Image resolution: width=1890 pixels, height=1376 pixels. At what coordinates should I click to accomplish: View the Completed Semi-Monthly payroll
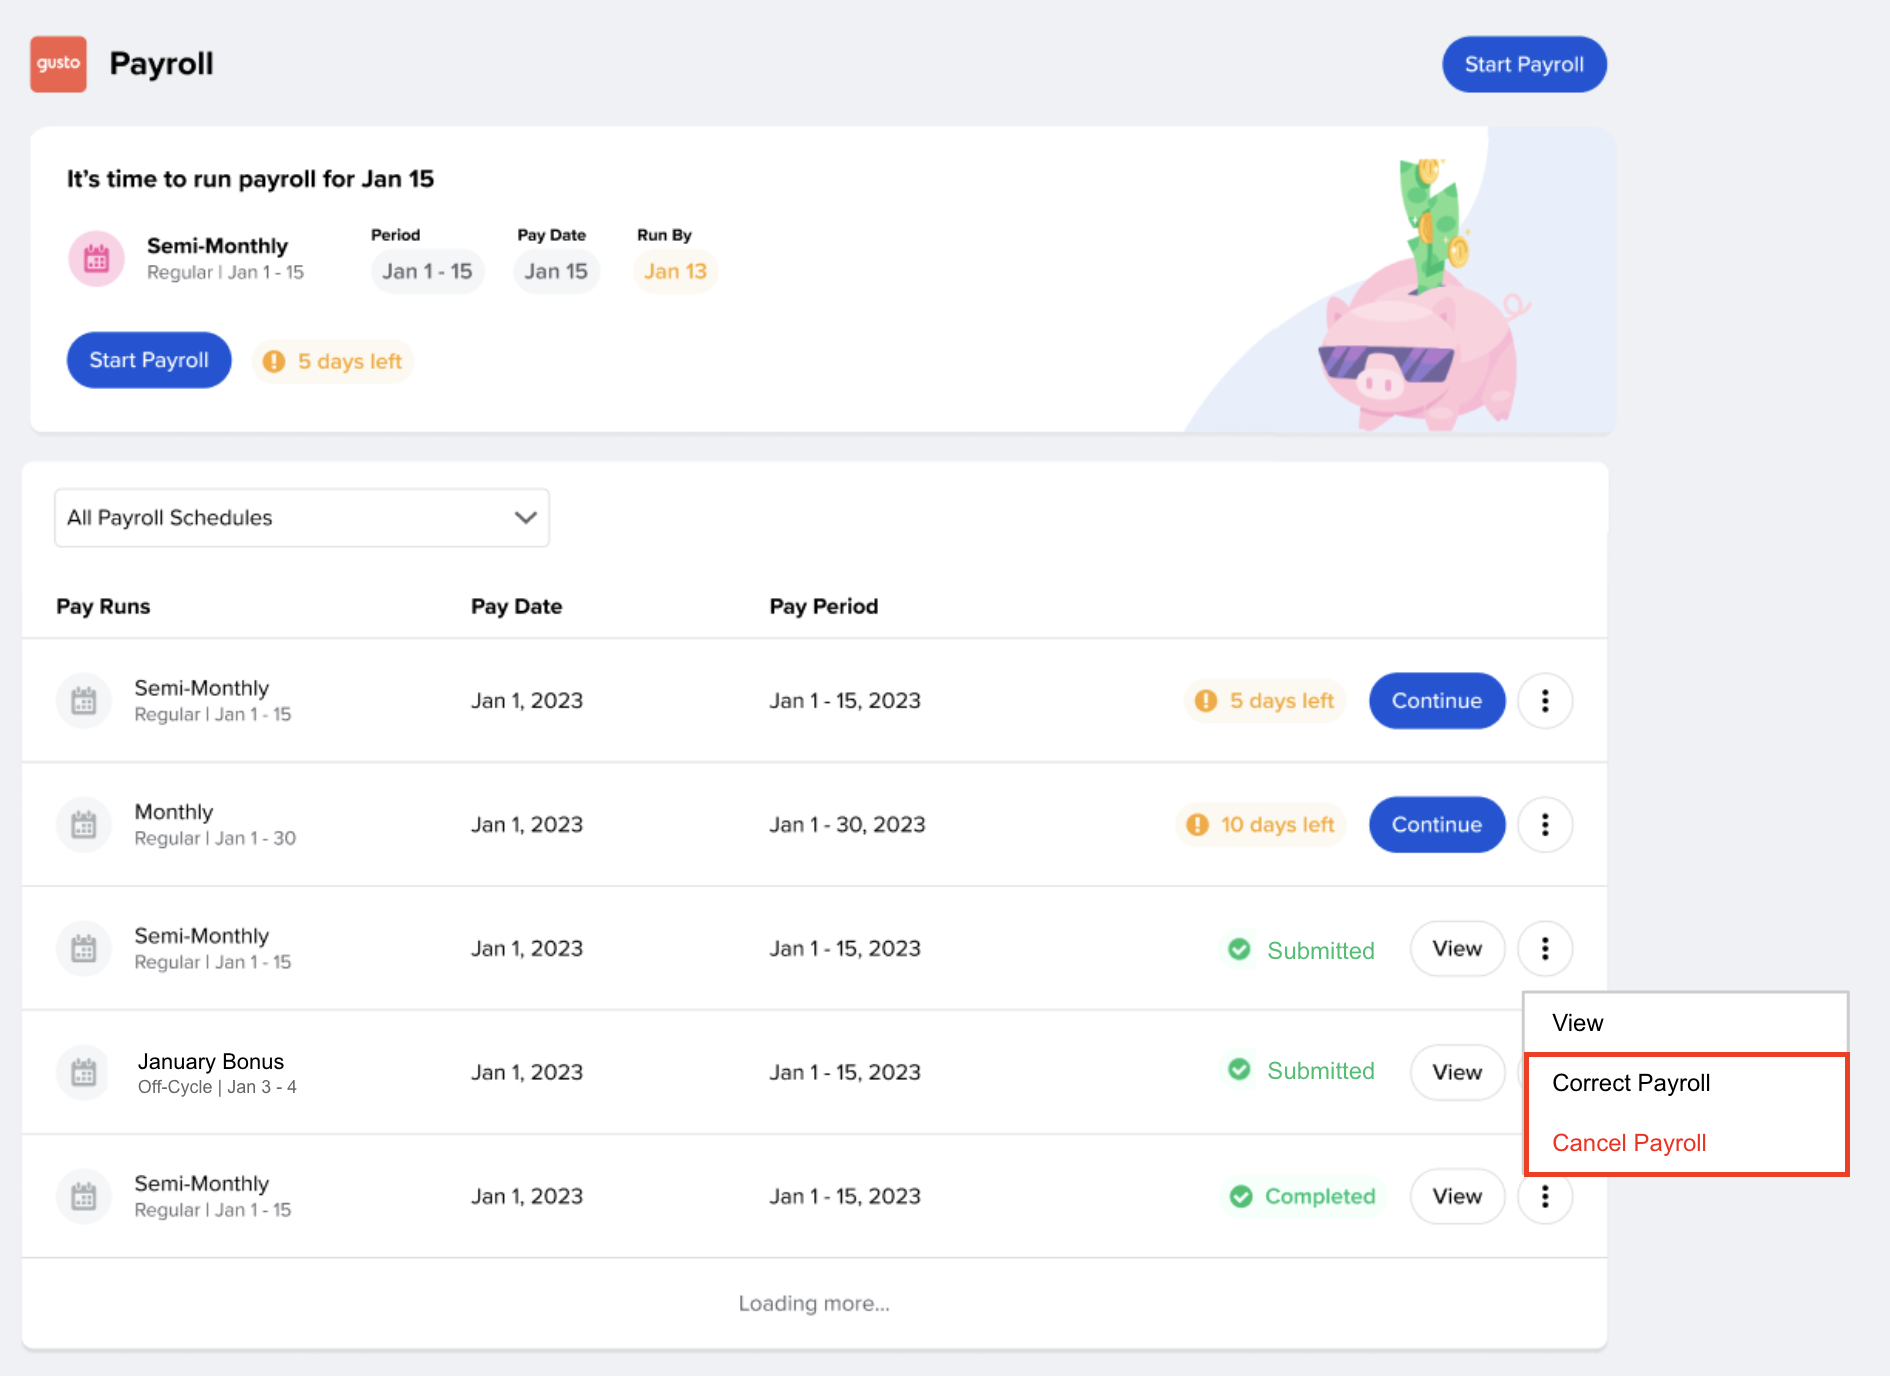coord(1456,1197)
